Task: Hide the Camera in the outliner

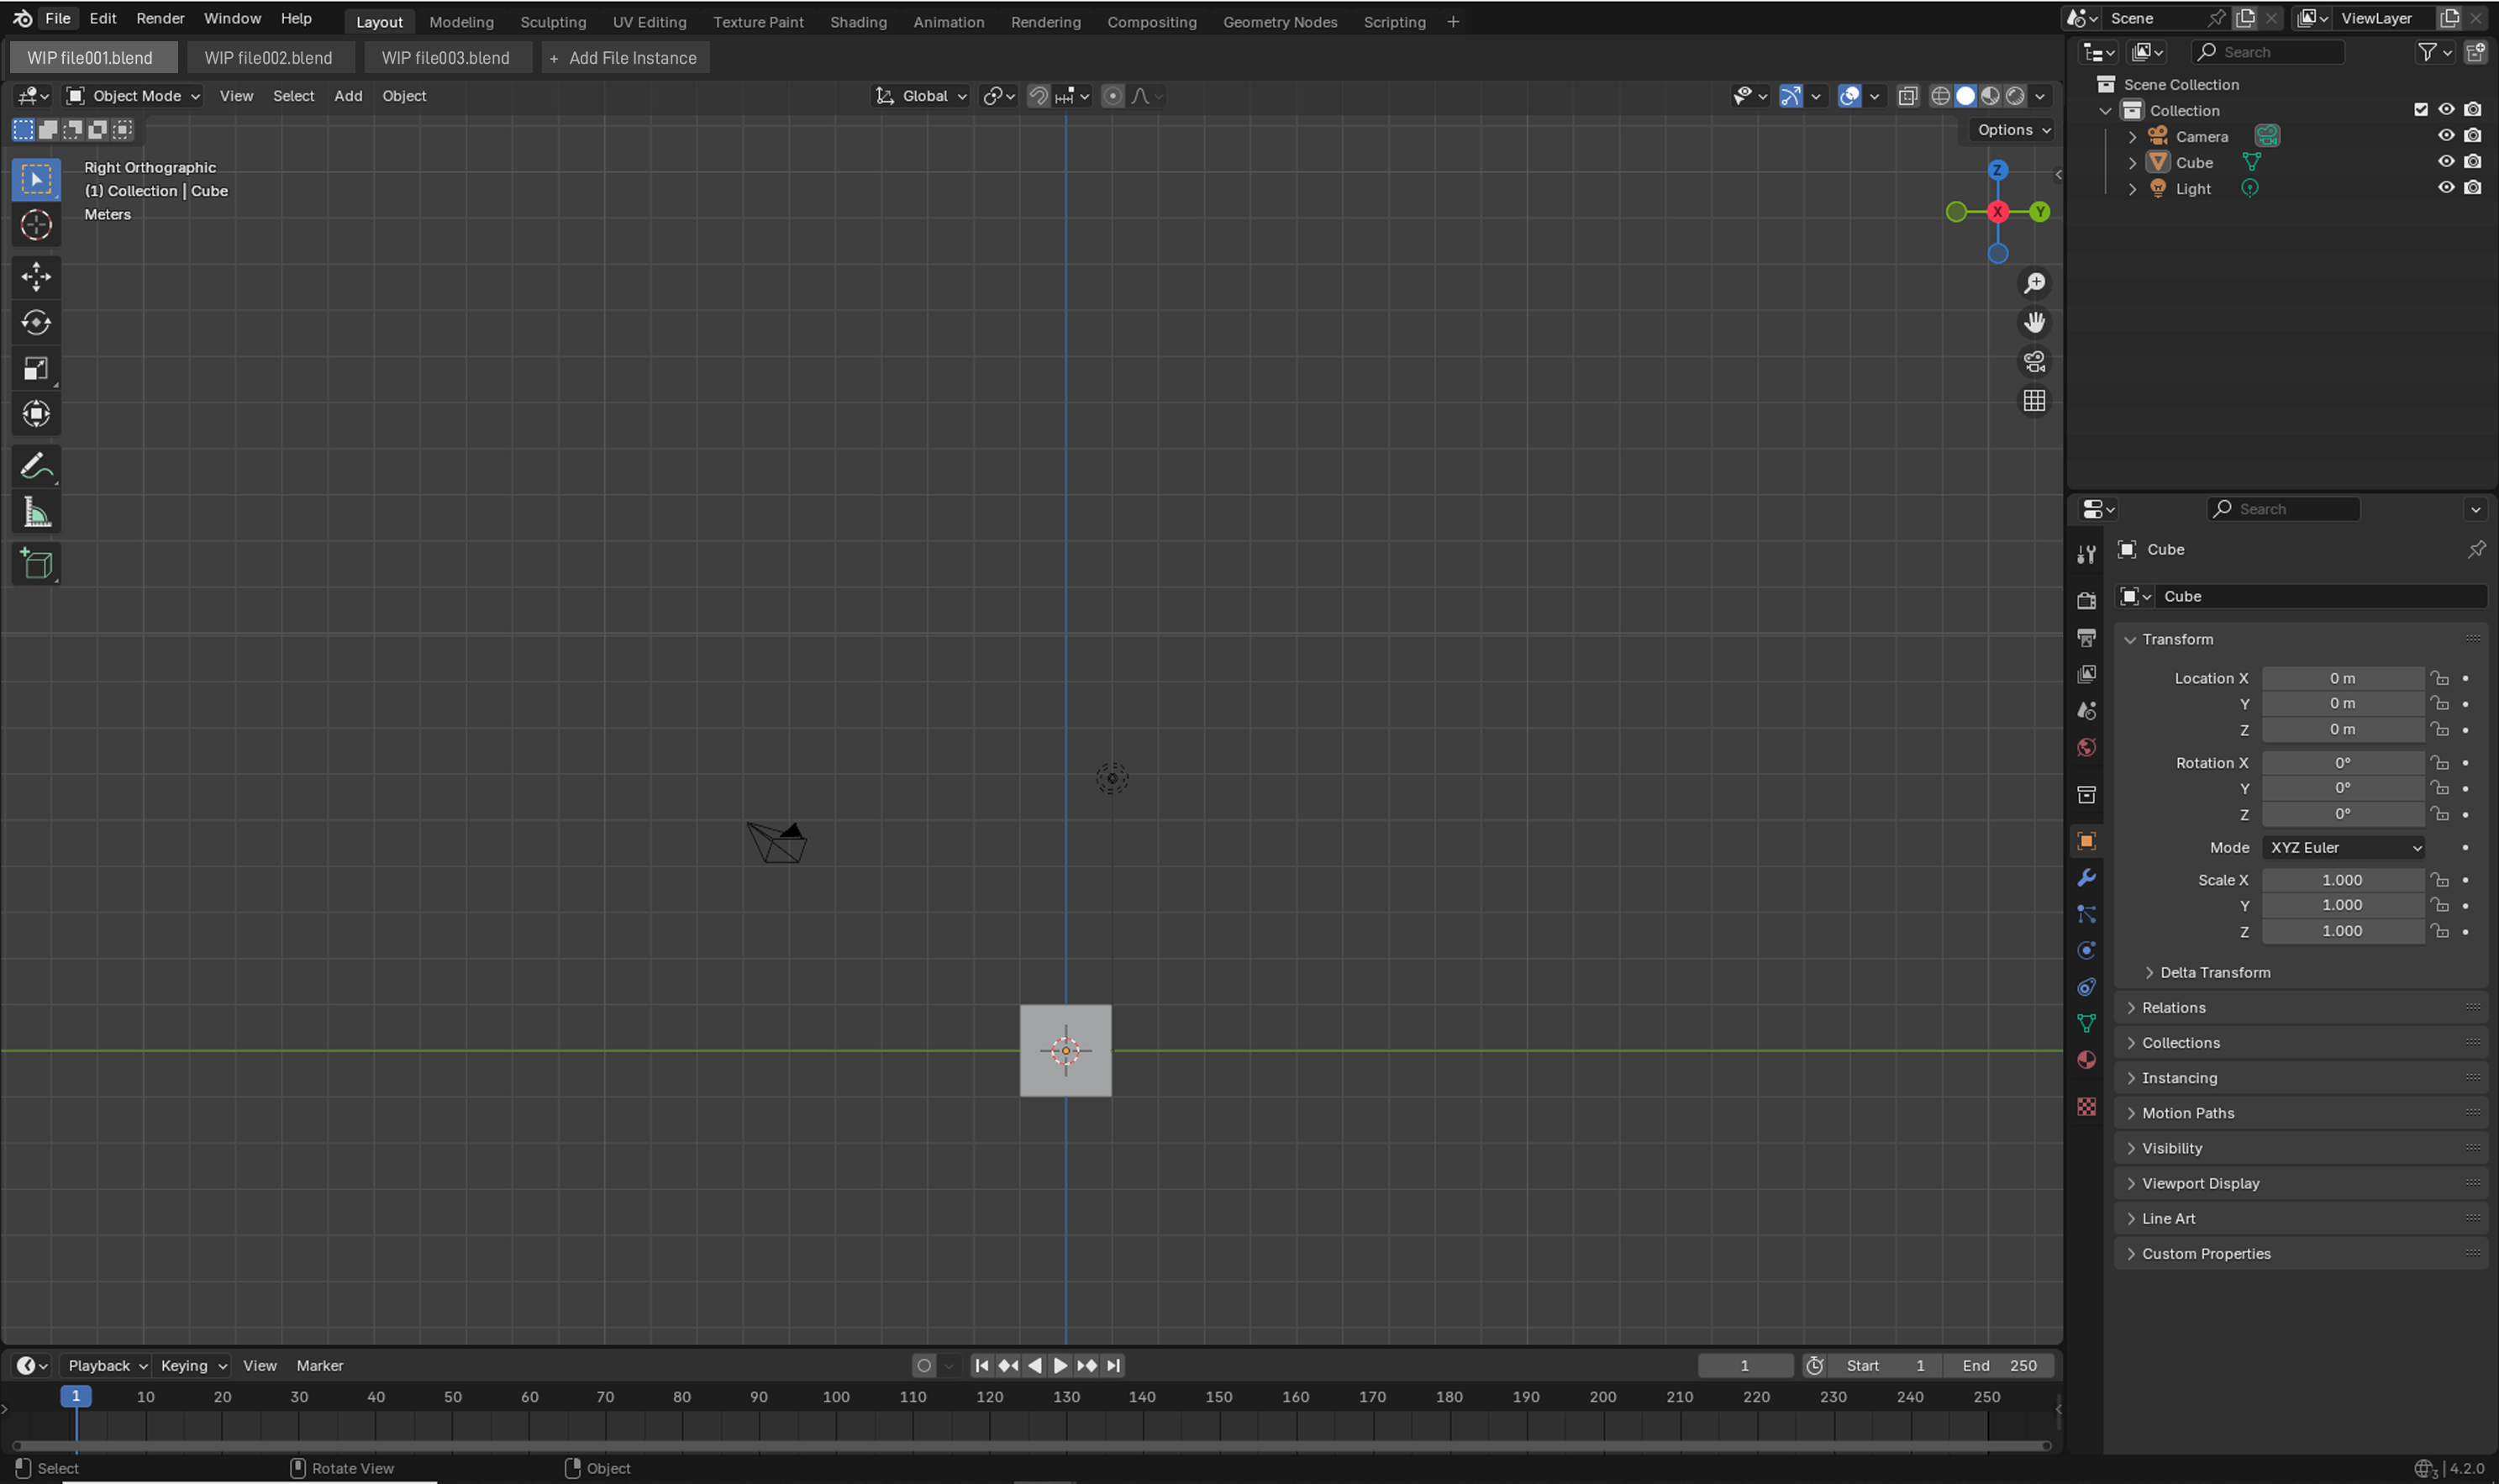Action: click(2445, 136)
